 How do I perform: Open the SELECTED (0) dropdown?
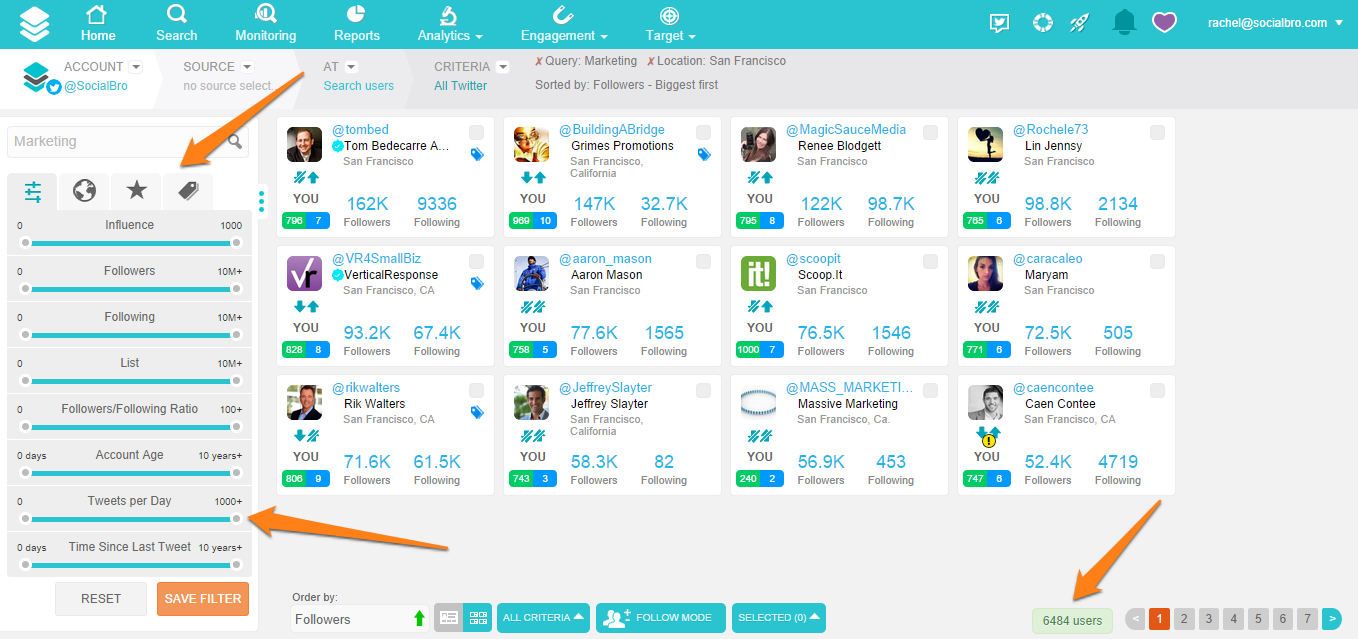[x=779, y=618]
